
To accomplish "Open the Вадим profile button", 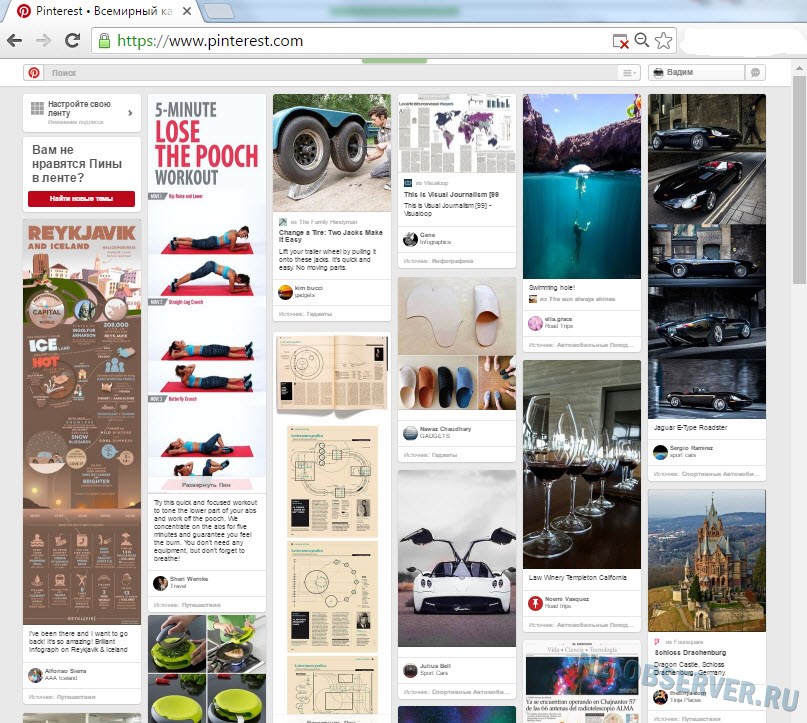I will (696, 73).
